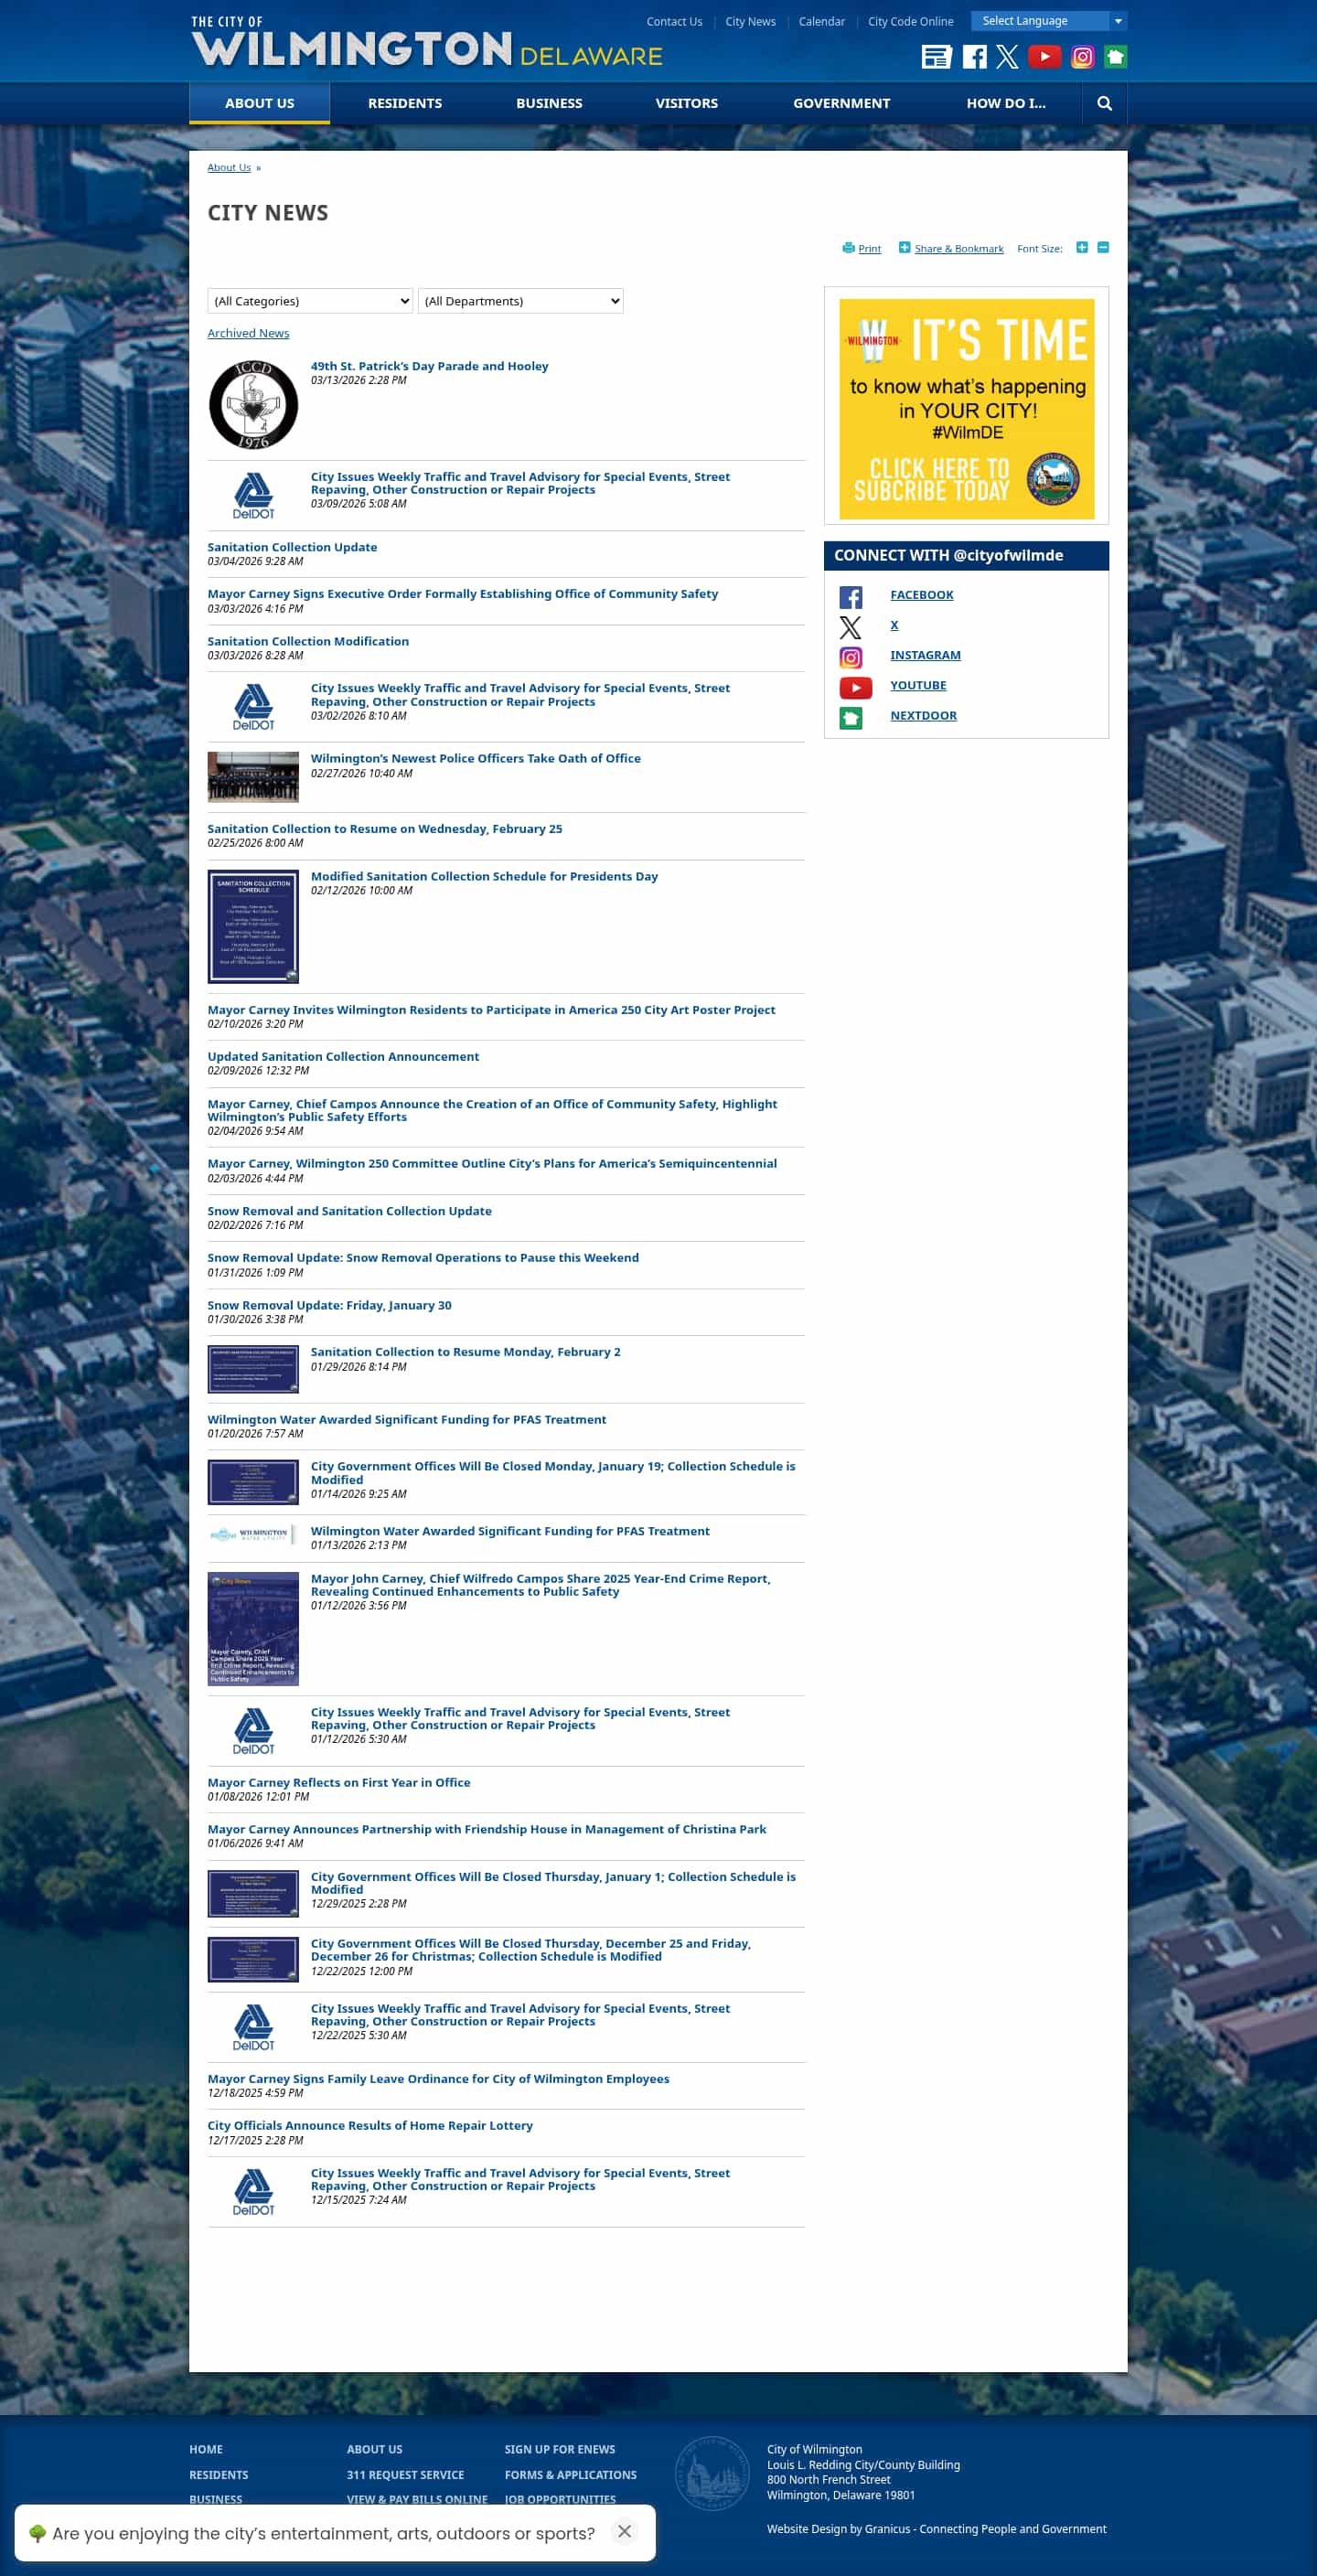Click sidebar YouTube icon under Connect

coord(855,687)
